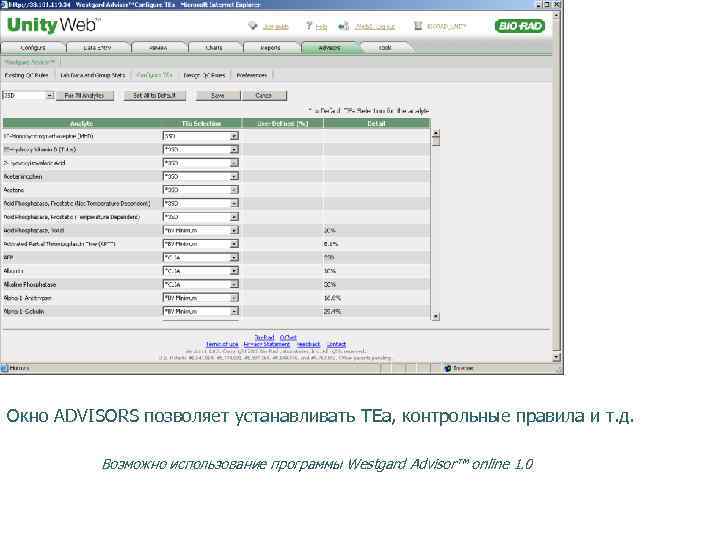Image resolution: width=720 pixels, height=540 pixels.
Task: Open the last tab after Advisors
Action: 386,48
